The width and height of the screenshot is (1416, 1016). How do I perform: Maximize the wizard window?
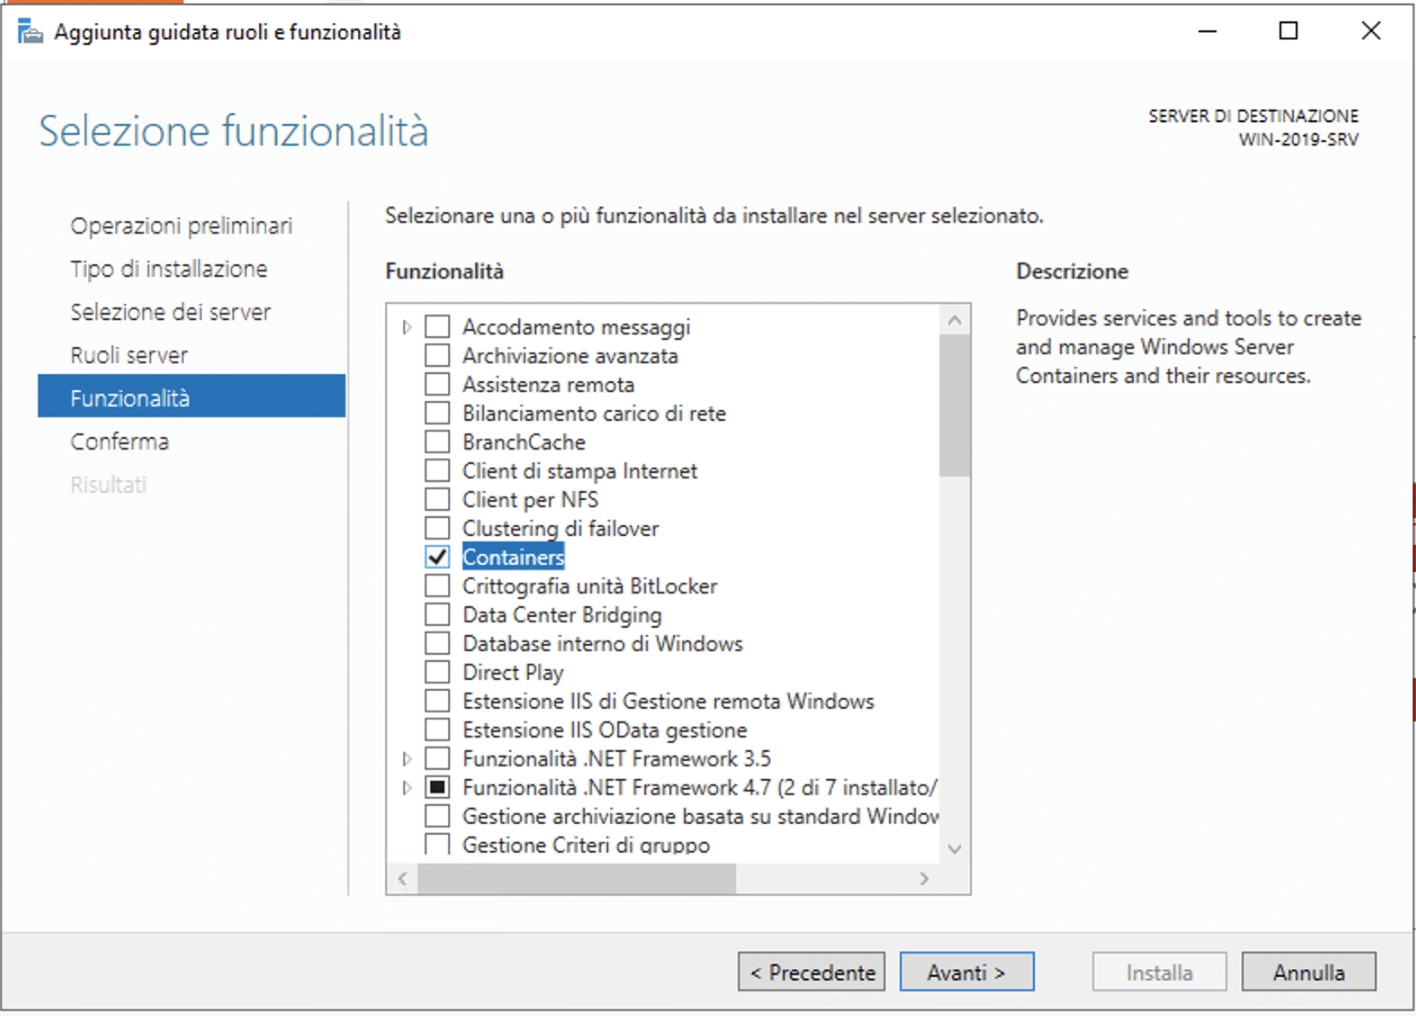coord(1289,31)
